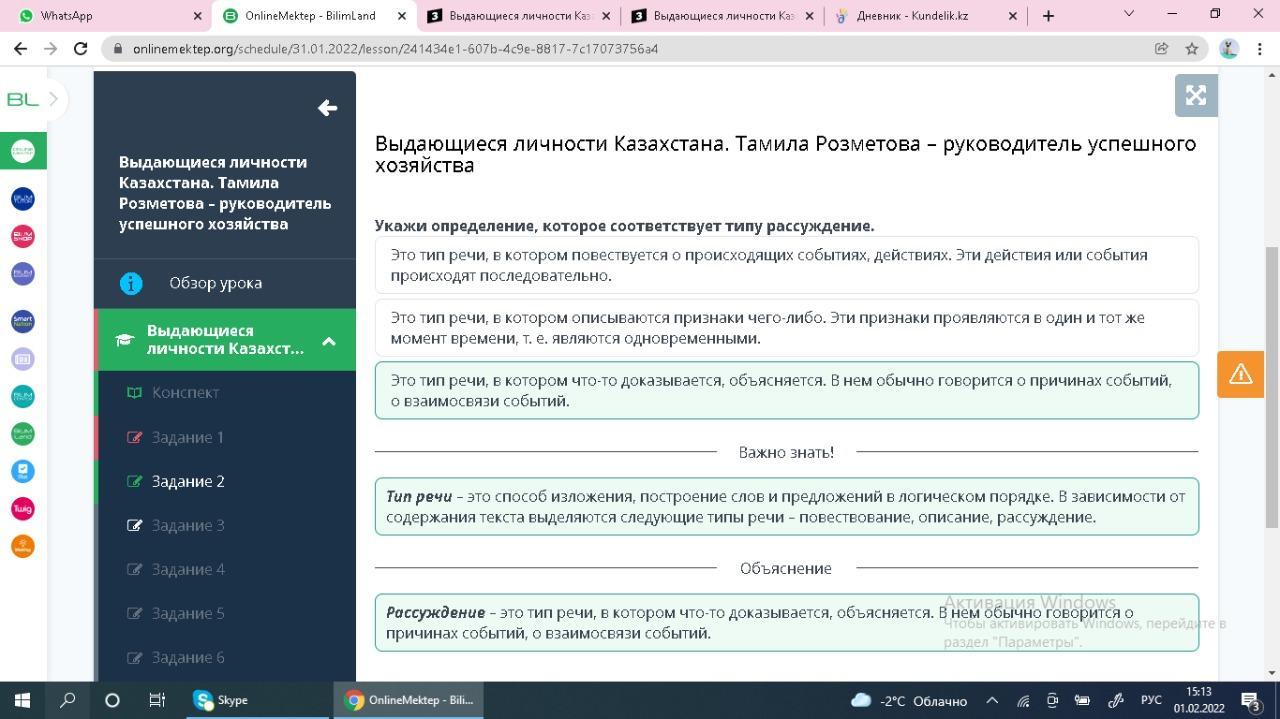Show hidden system tray icons
Viewport: 1280px width, 719px height.
992,700
